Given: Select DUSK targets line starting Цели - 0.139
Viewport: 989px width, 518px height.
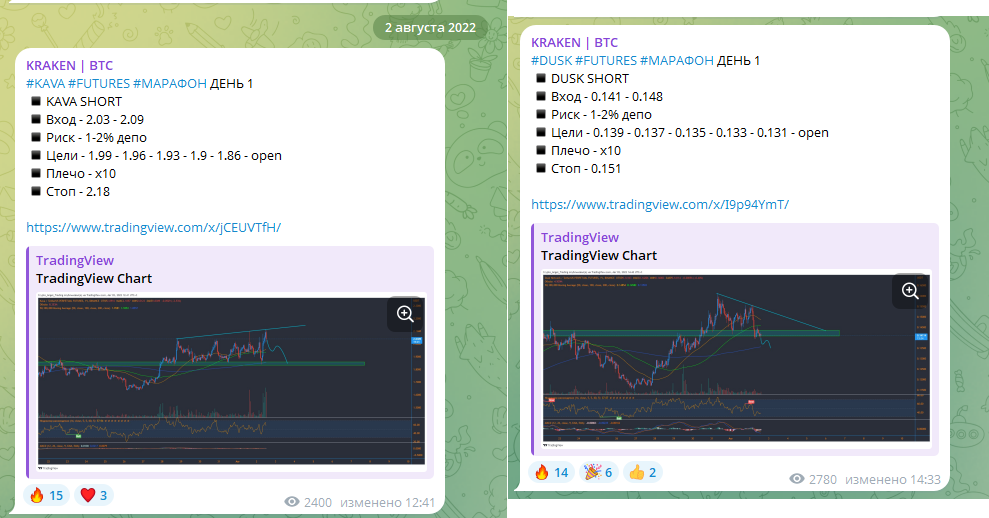Looking at the screenshot, I should tap(690, 133).
